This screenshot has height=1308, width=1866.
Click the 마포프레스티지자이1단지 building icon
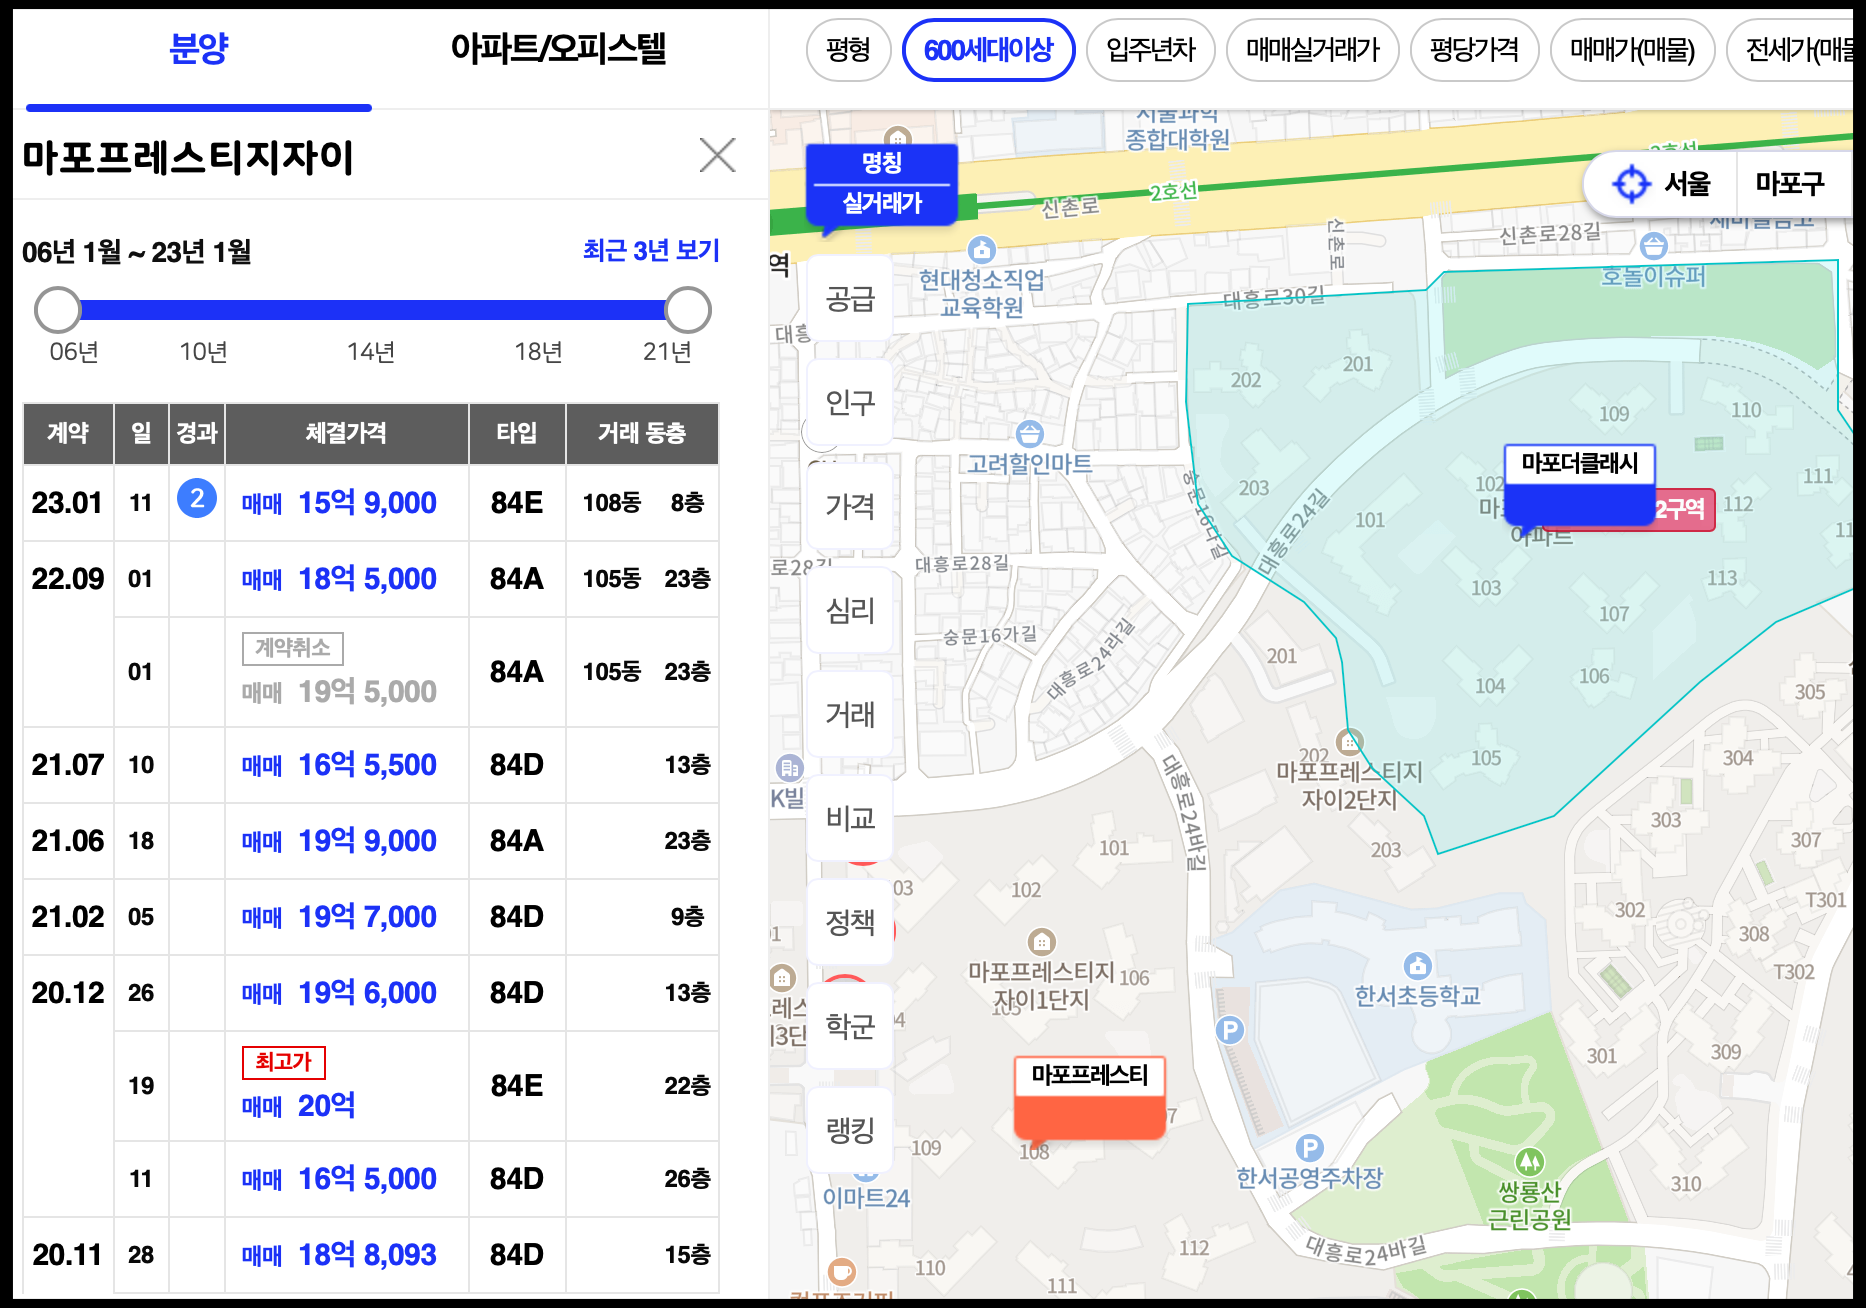tap(1041, 942)
